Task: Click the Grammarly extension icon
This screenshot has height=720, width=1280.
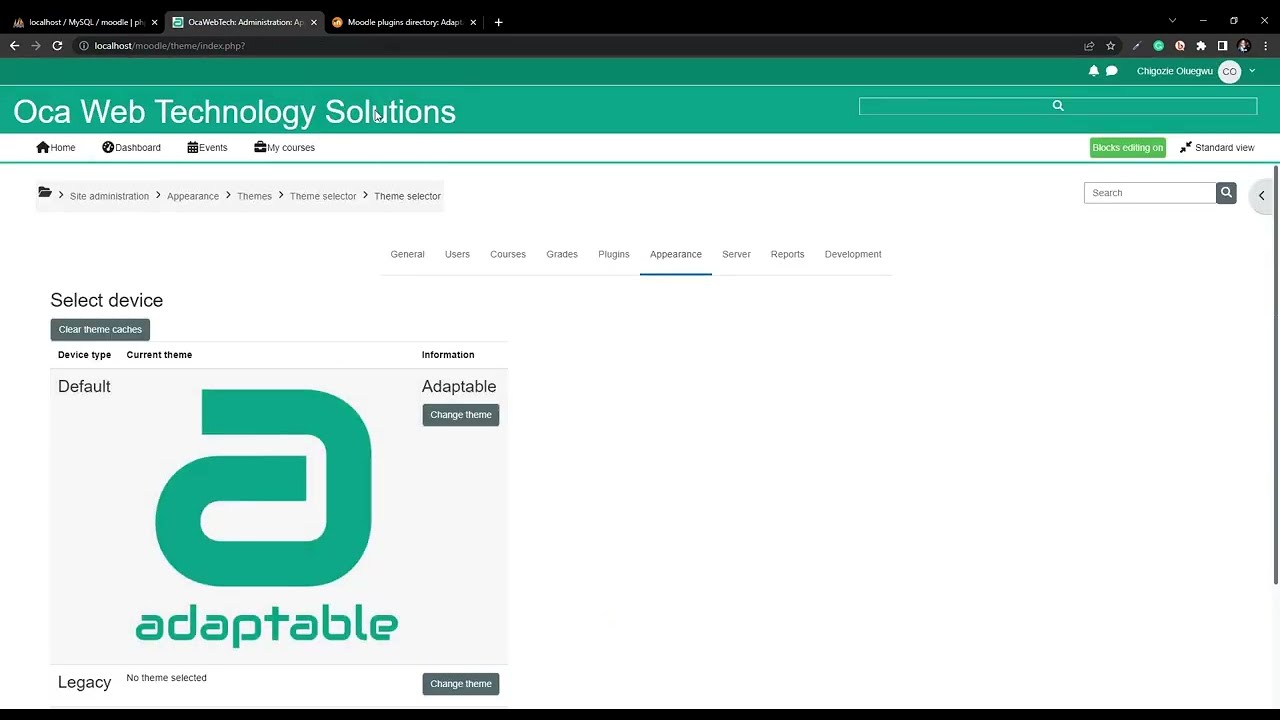Action: pos(1159,46)
